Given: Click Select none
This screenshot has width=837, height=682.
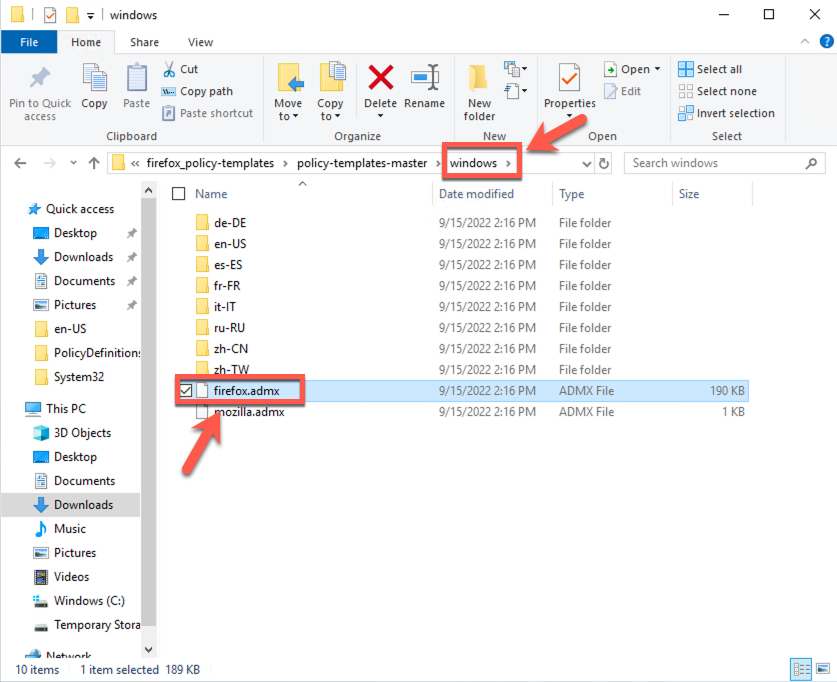Looking at the screenshot, I should click(x=717, y=91).
